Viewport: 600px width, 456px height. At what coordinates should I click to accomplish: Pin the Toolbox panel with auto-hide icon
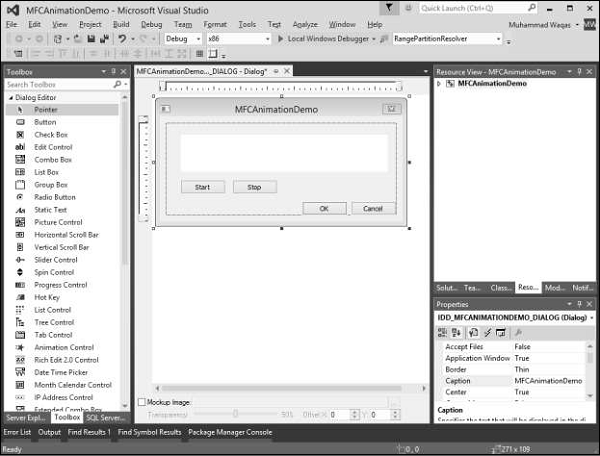[x=114, y=72]
